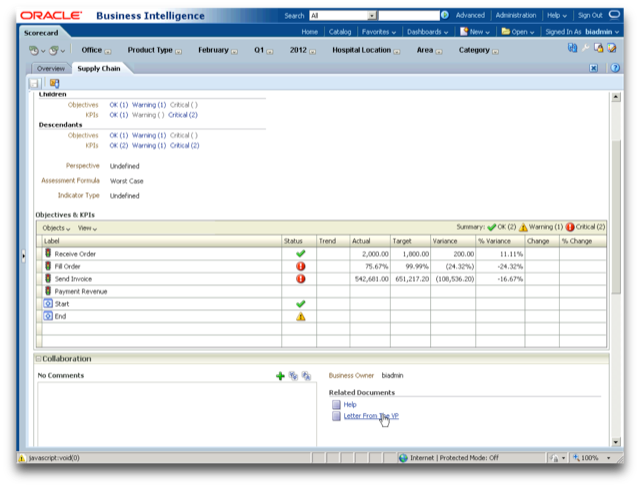The width and height of the screenshot is (640, 487).
Task: Open the Favorites menu
Action: coord(379,32)
